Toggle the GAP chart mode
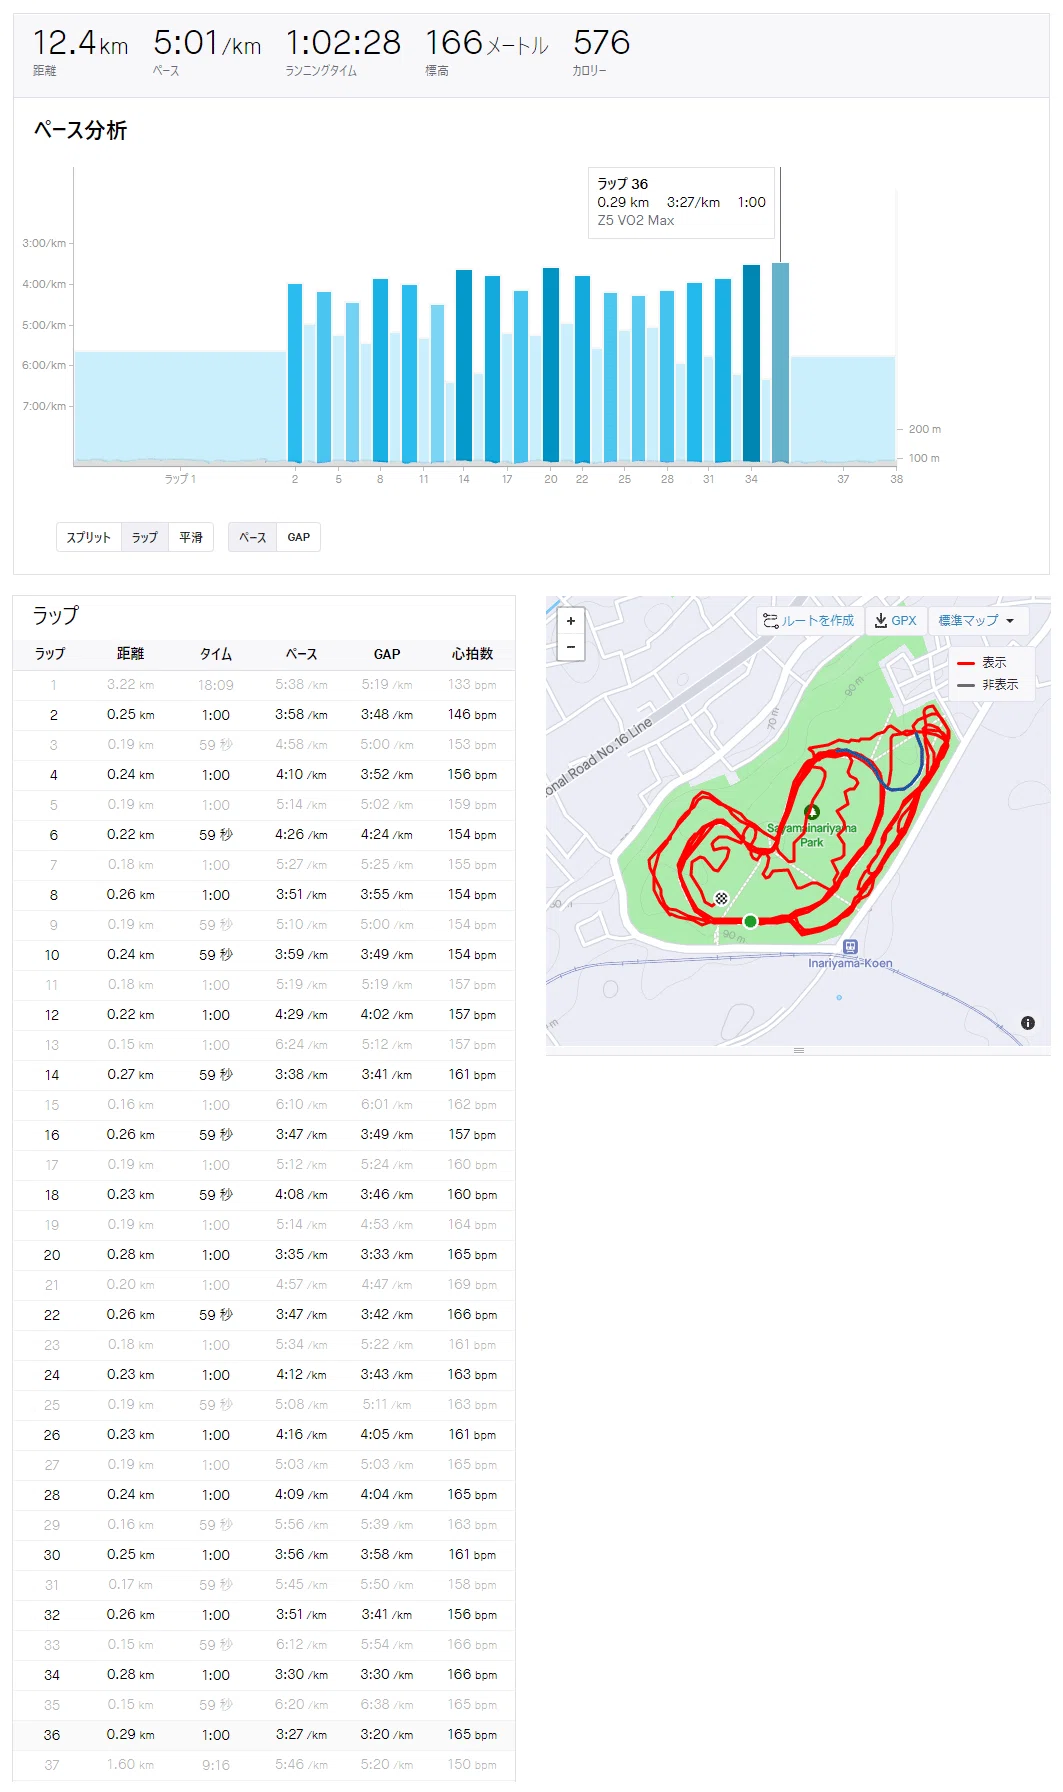 (298, 537)
